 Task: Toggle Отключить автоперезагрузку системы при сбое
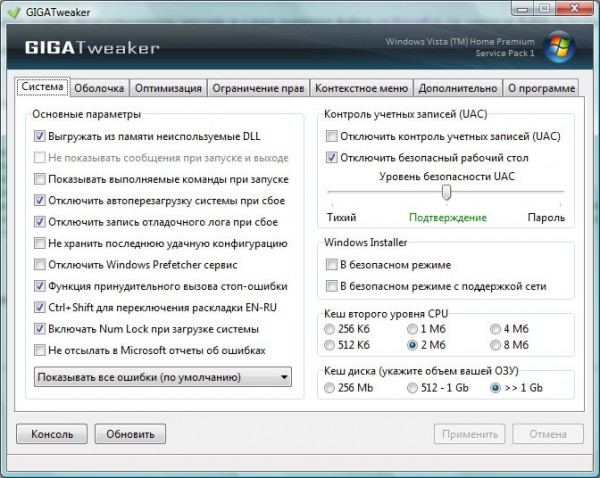pos(40,200)
